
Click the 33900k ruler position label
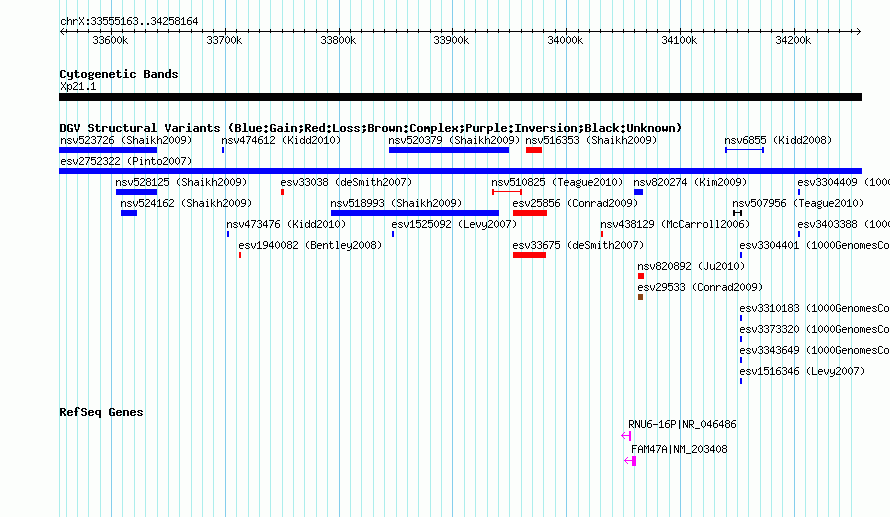(x=451, y=40)
